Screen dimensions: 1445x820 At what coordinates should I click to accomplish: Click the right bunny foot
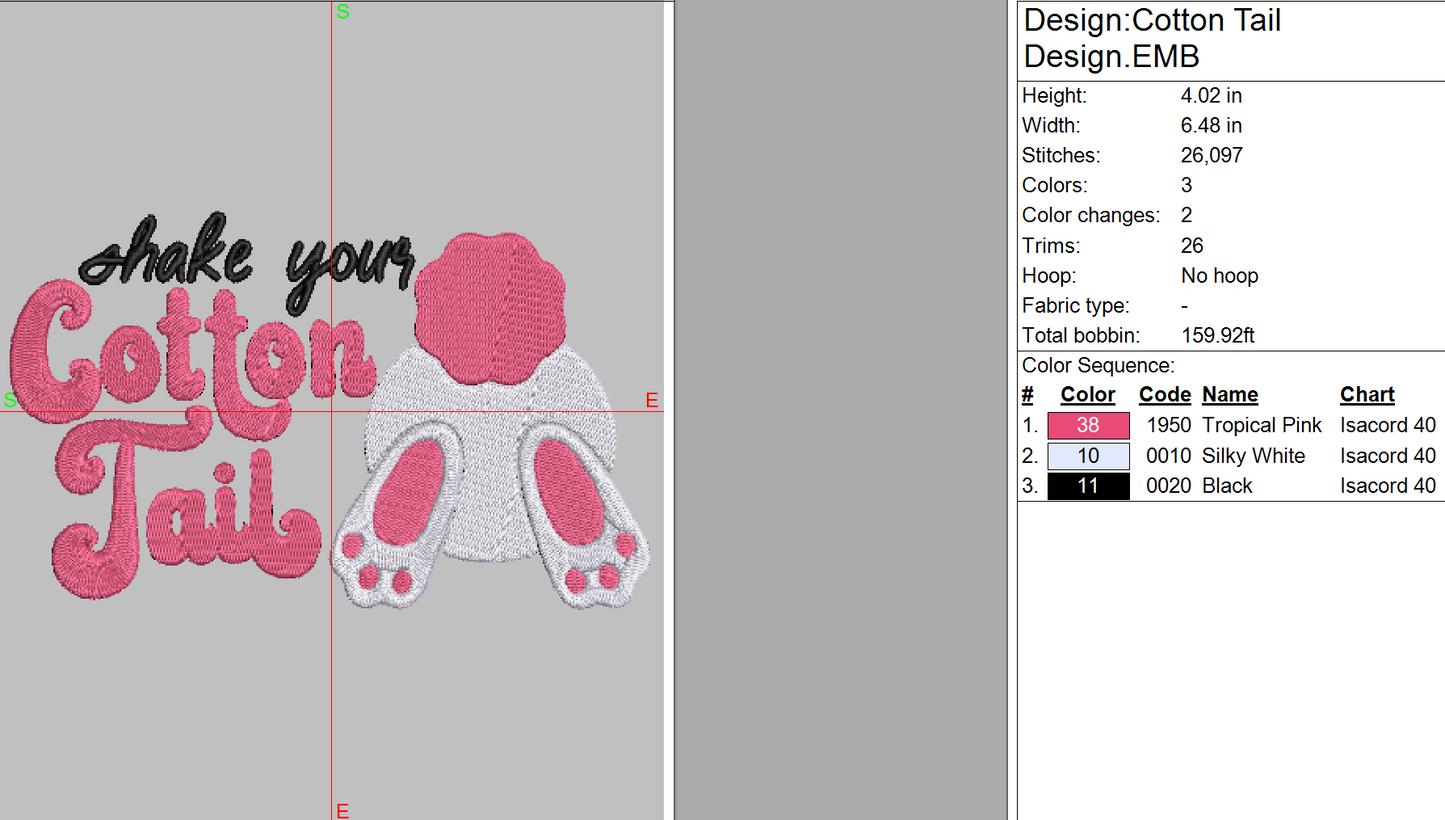point(586,514)
